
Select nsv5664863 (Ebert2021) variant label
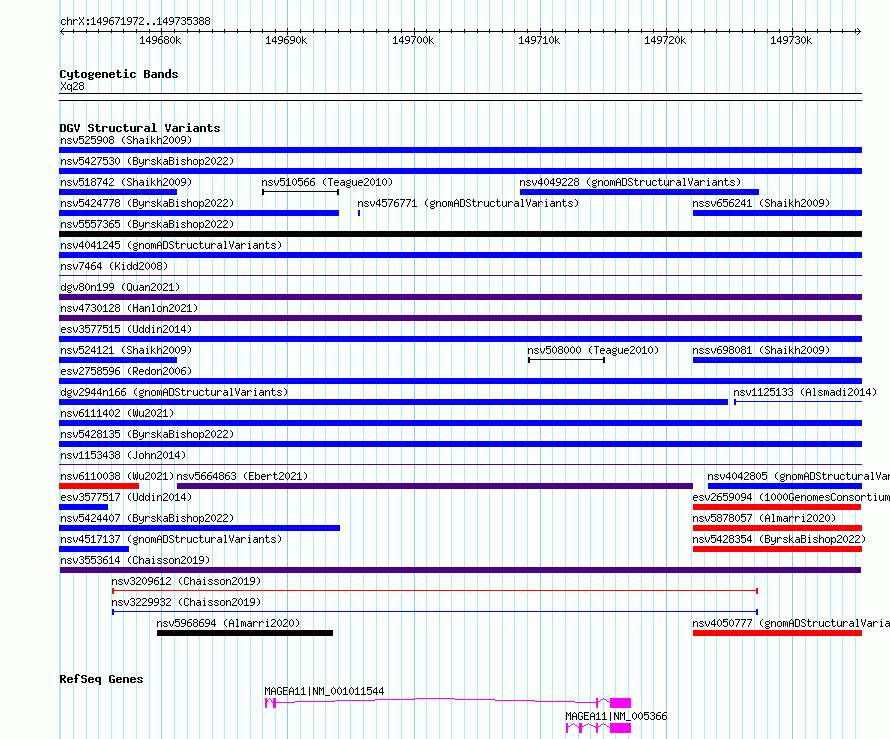[242, 476]
